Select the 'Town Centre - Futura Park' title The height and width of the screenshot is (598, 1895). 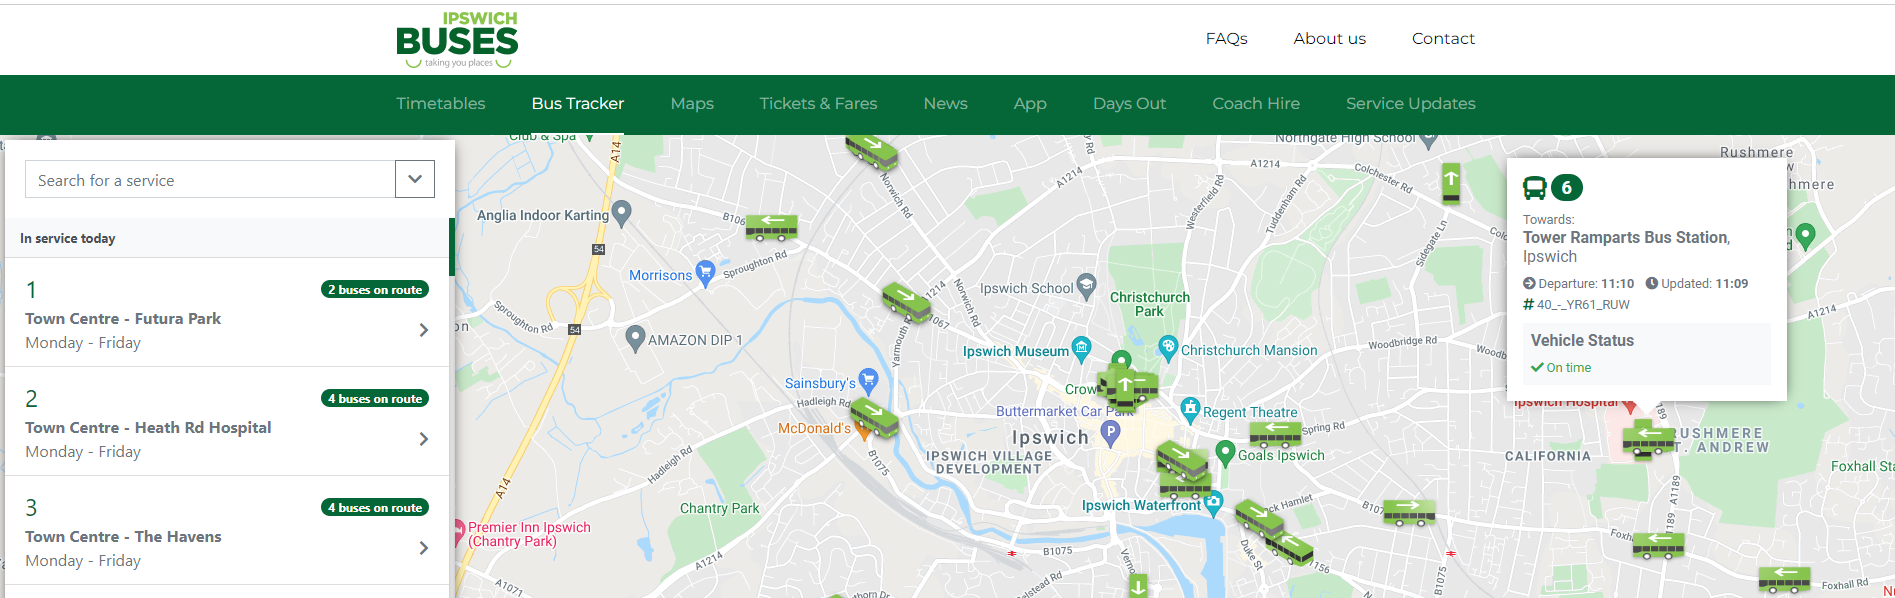123,318
